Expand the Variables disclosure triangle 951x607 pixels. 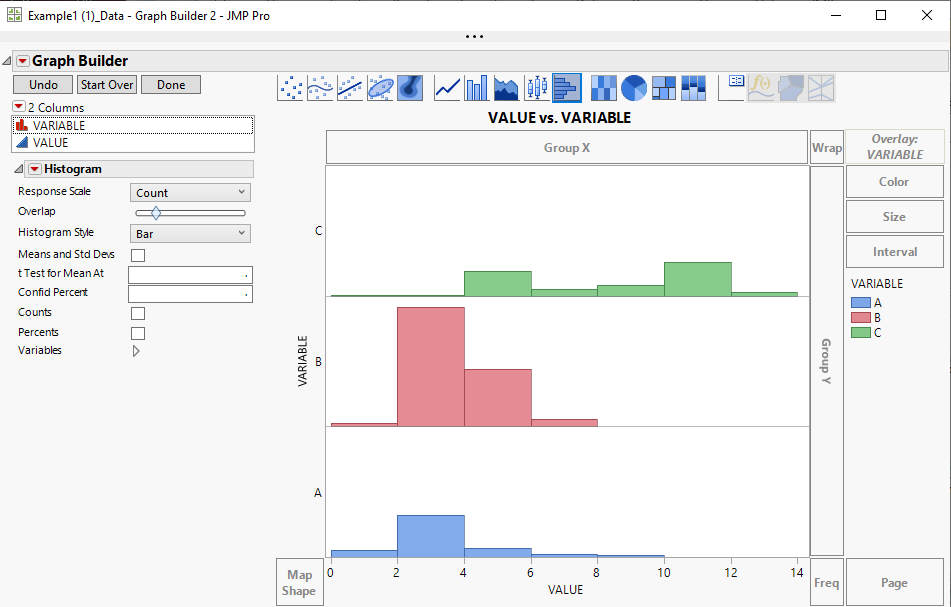pyautogui.click(x=136, y=350)
